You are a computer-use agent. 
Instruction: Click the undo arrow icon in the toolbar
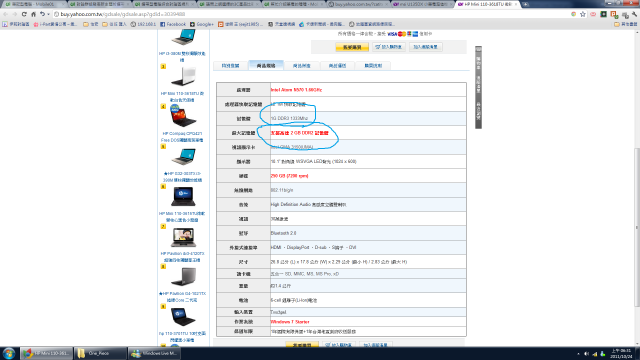(42, 14)
